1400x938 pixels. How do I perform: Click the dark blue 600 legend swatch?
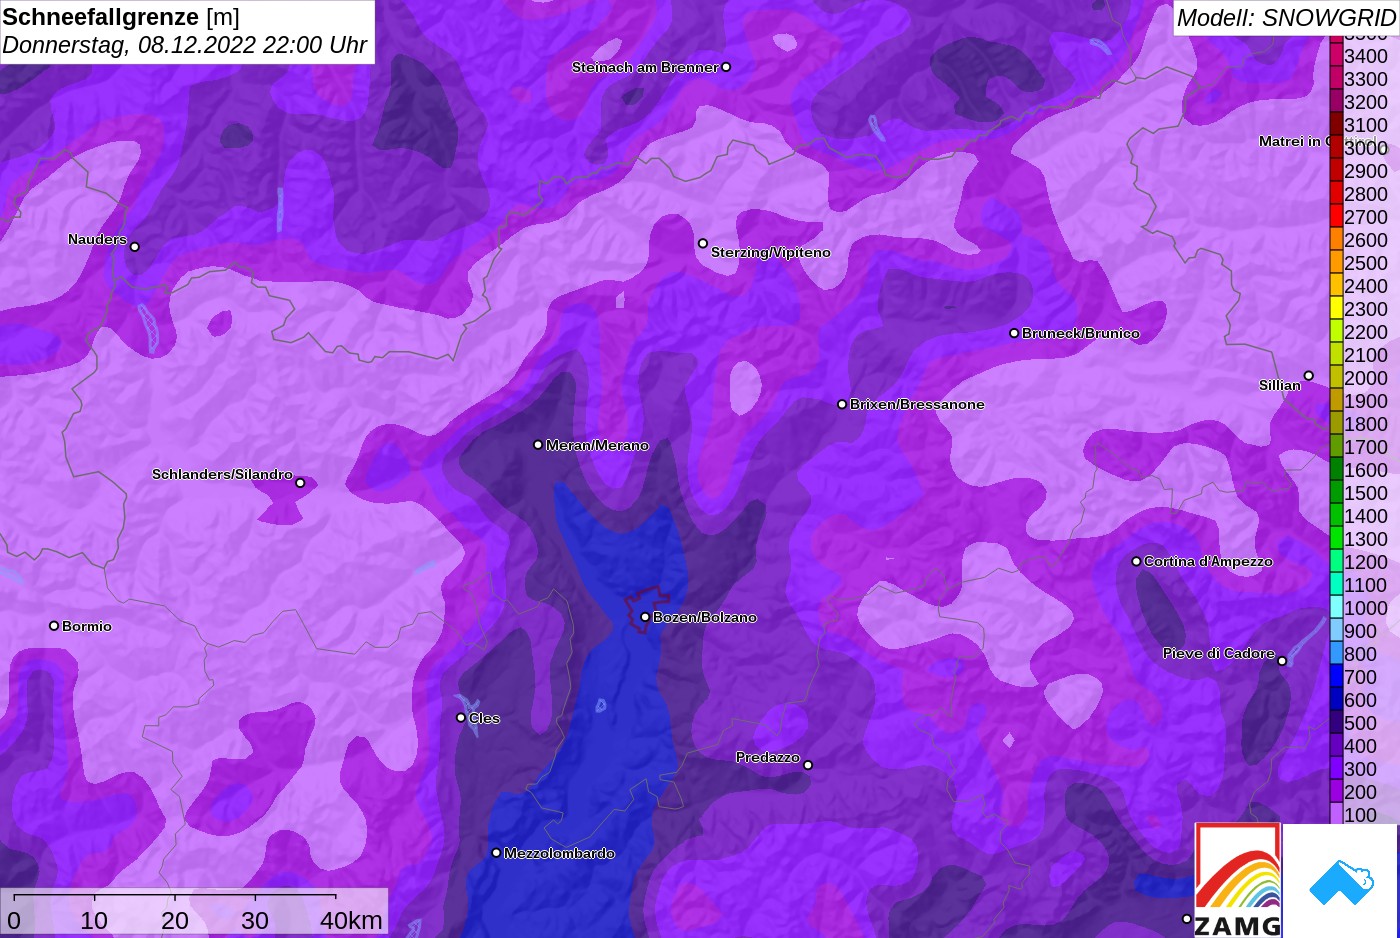(x=1336, y=700)
